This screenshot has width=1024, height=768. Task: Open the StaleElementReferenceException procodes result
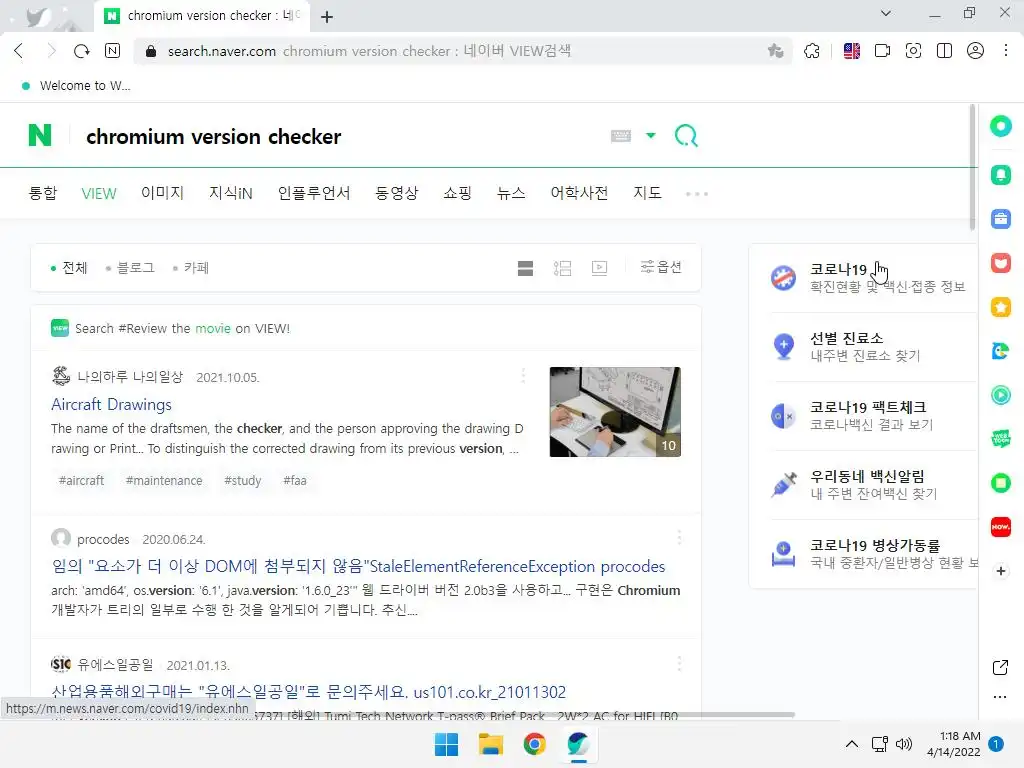(x=358, y=566)
